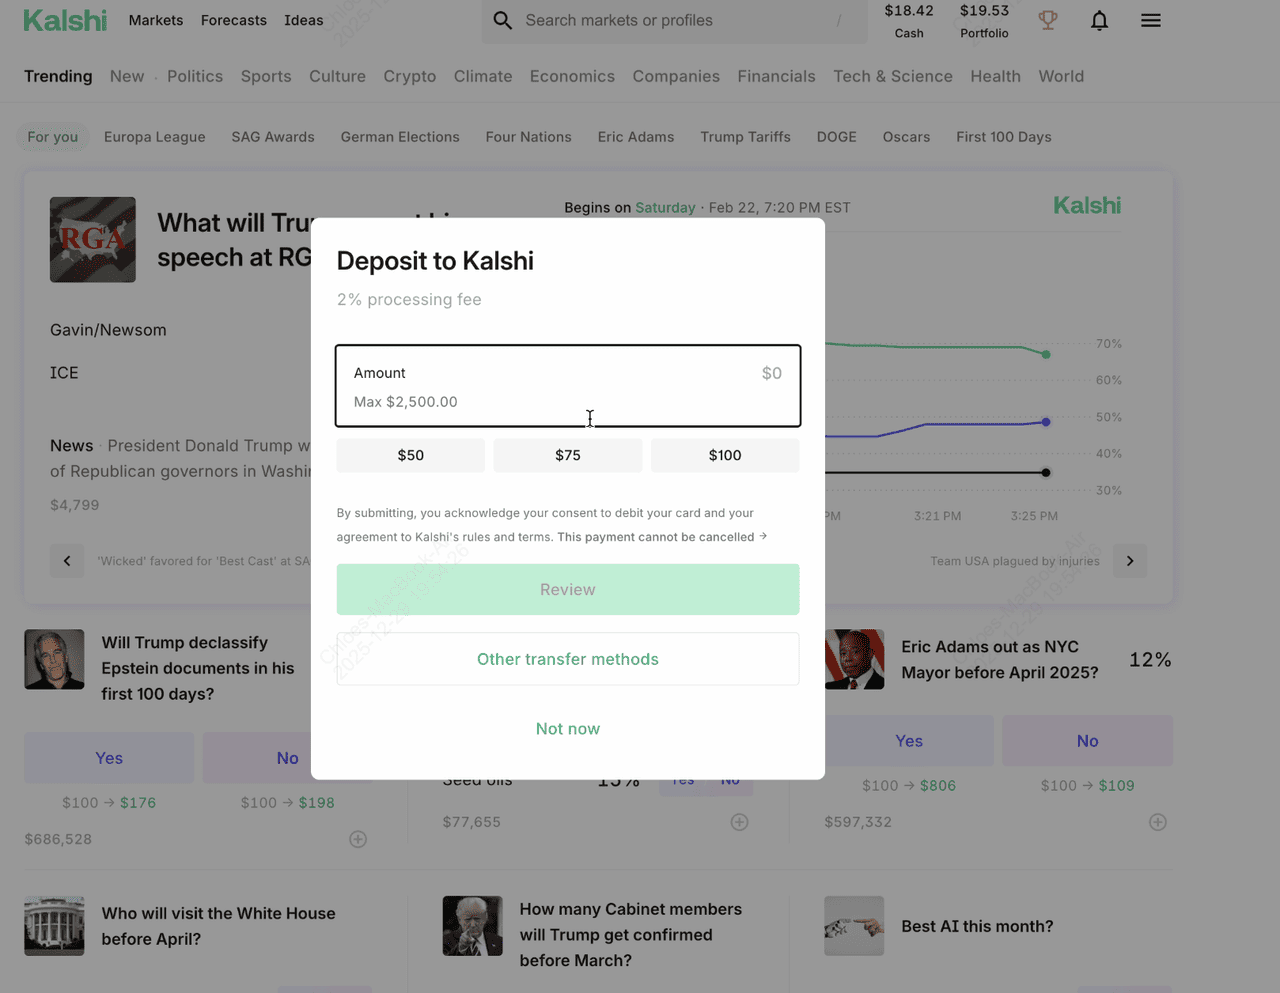Image resolution: width=1280 pixels, height=993 pixels.
Task: Select the $50 preset amount
Action: tap(410, 455)
